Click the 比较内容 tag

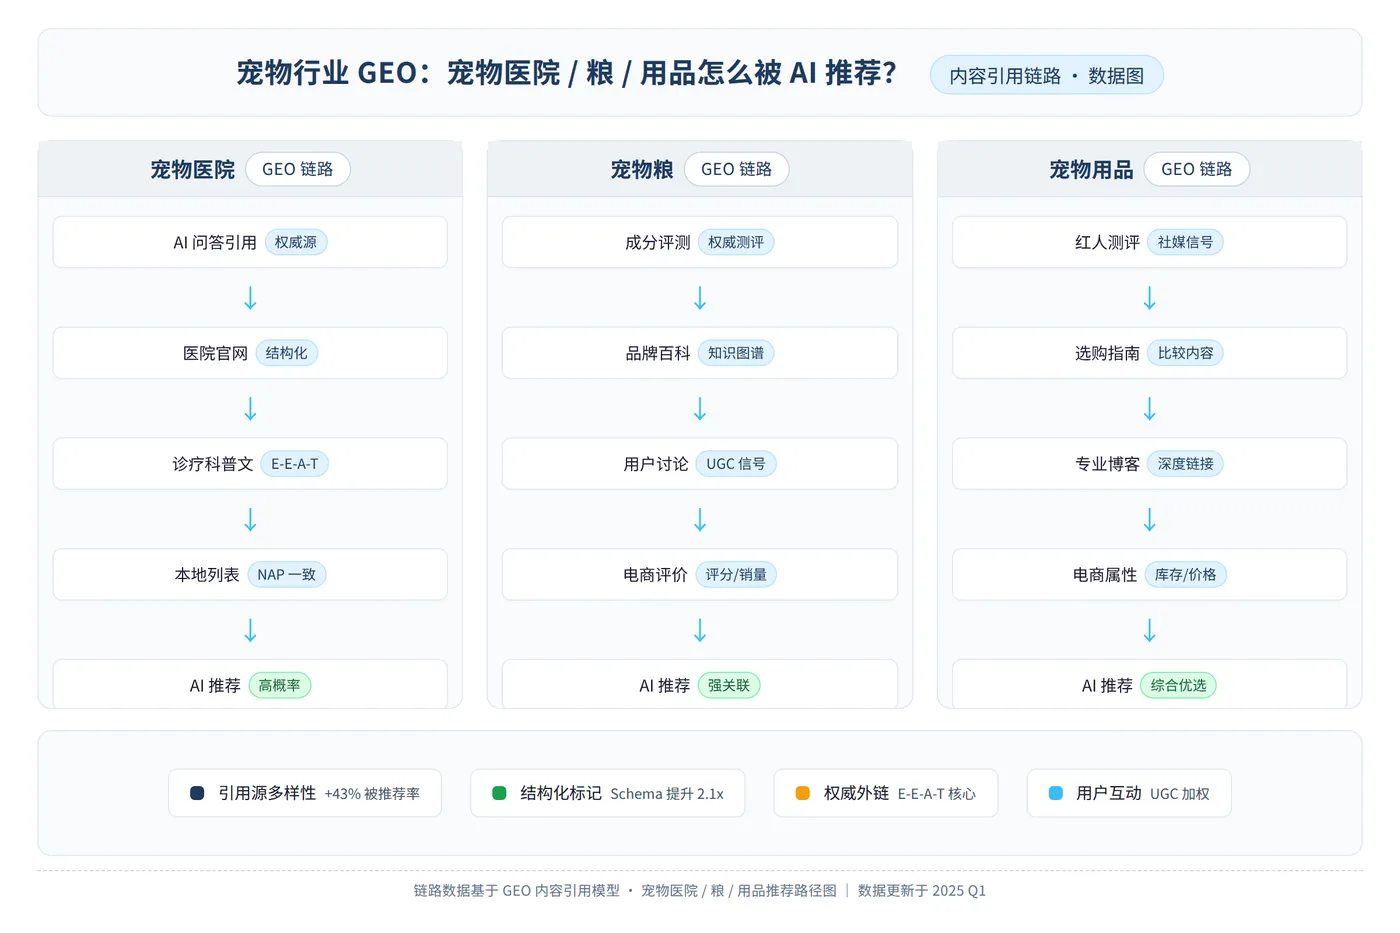tap(1185, 353)
